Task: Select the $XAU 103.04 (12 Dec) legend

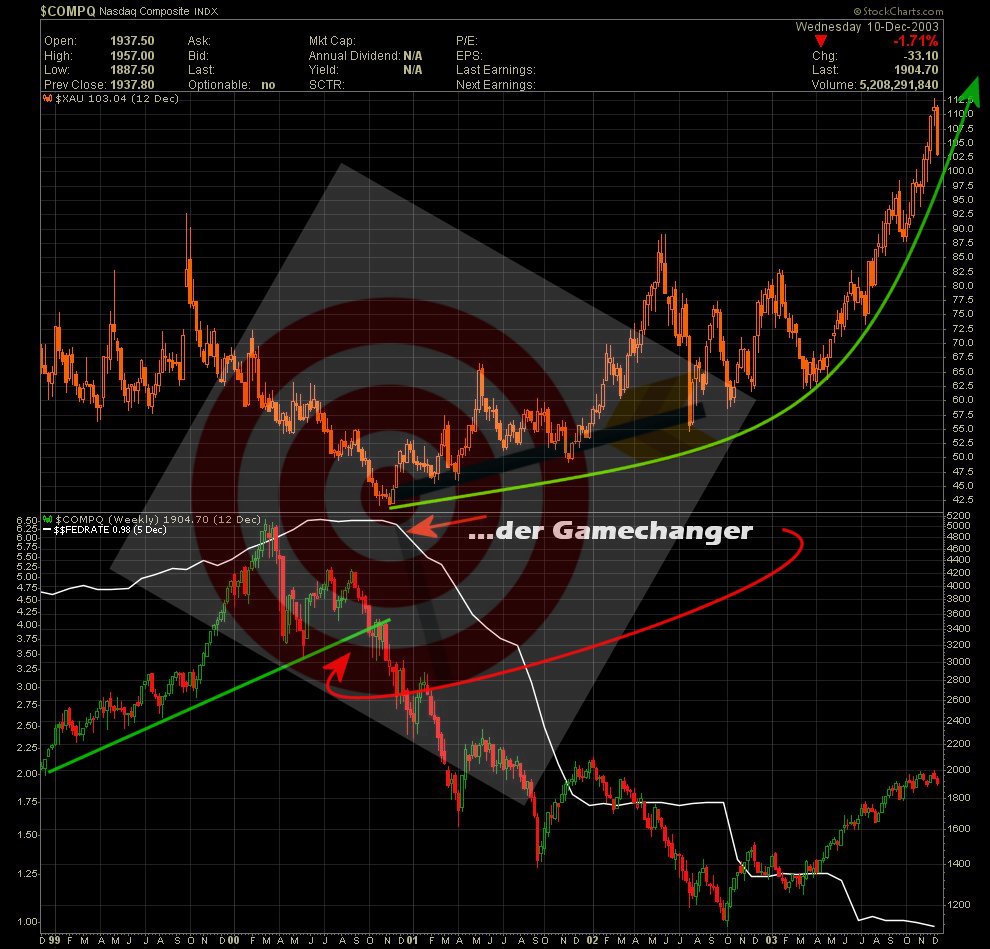Action: [117, 98]
